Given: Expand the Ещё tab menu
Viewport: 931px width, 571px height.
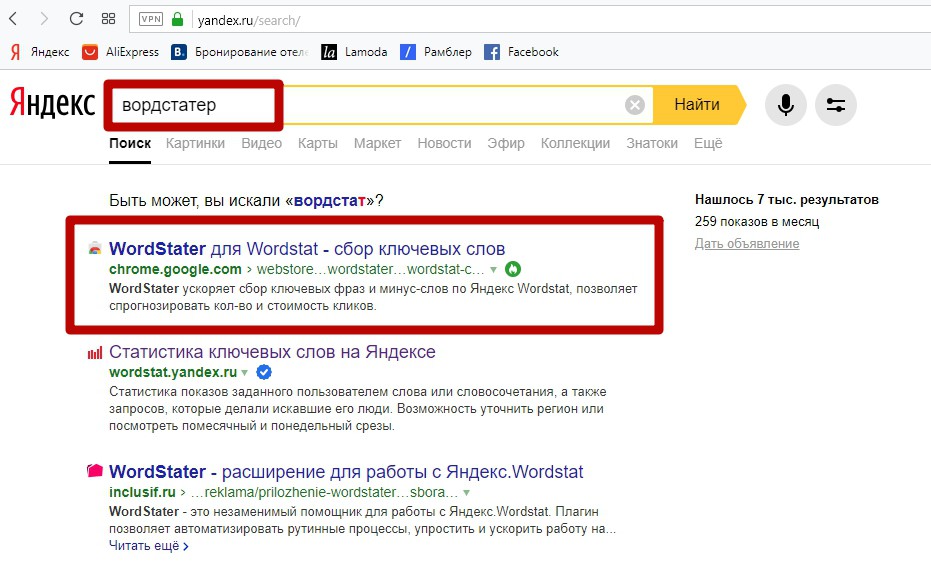Looking at the screenshot, I should (x=708, y=144).
